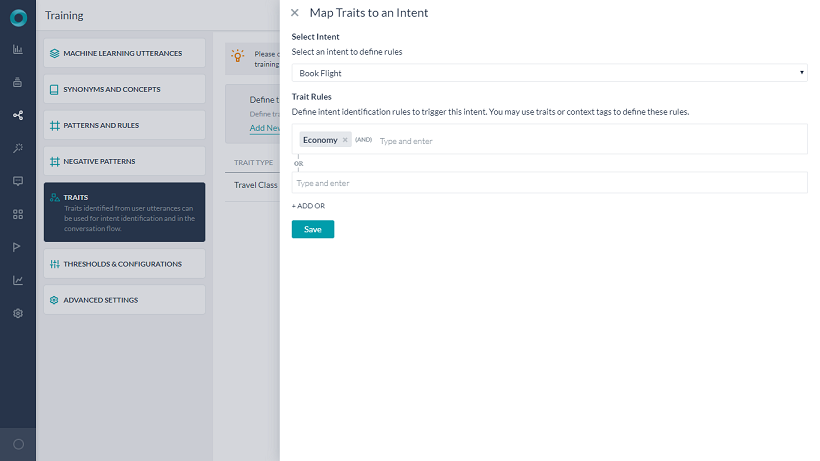820x461 pixels.
Task: Open Synonyms and Concepts section
Action: (x=124, y=89)
